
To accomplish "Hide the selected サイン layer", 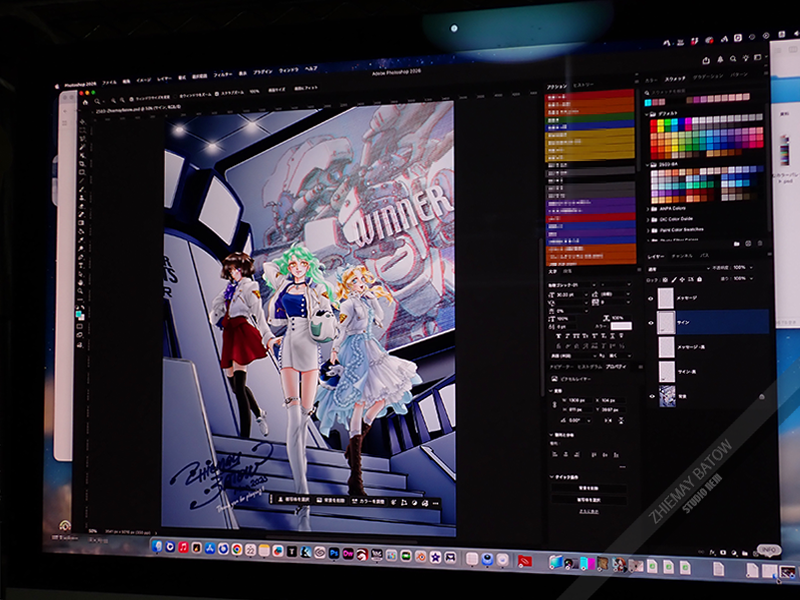I will [651, 323].
